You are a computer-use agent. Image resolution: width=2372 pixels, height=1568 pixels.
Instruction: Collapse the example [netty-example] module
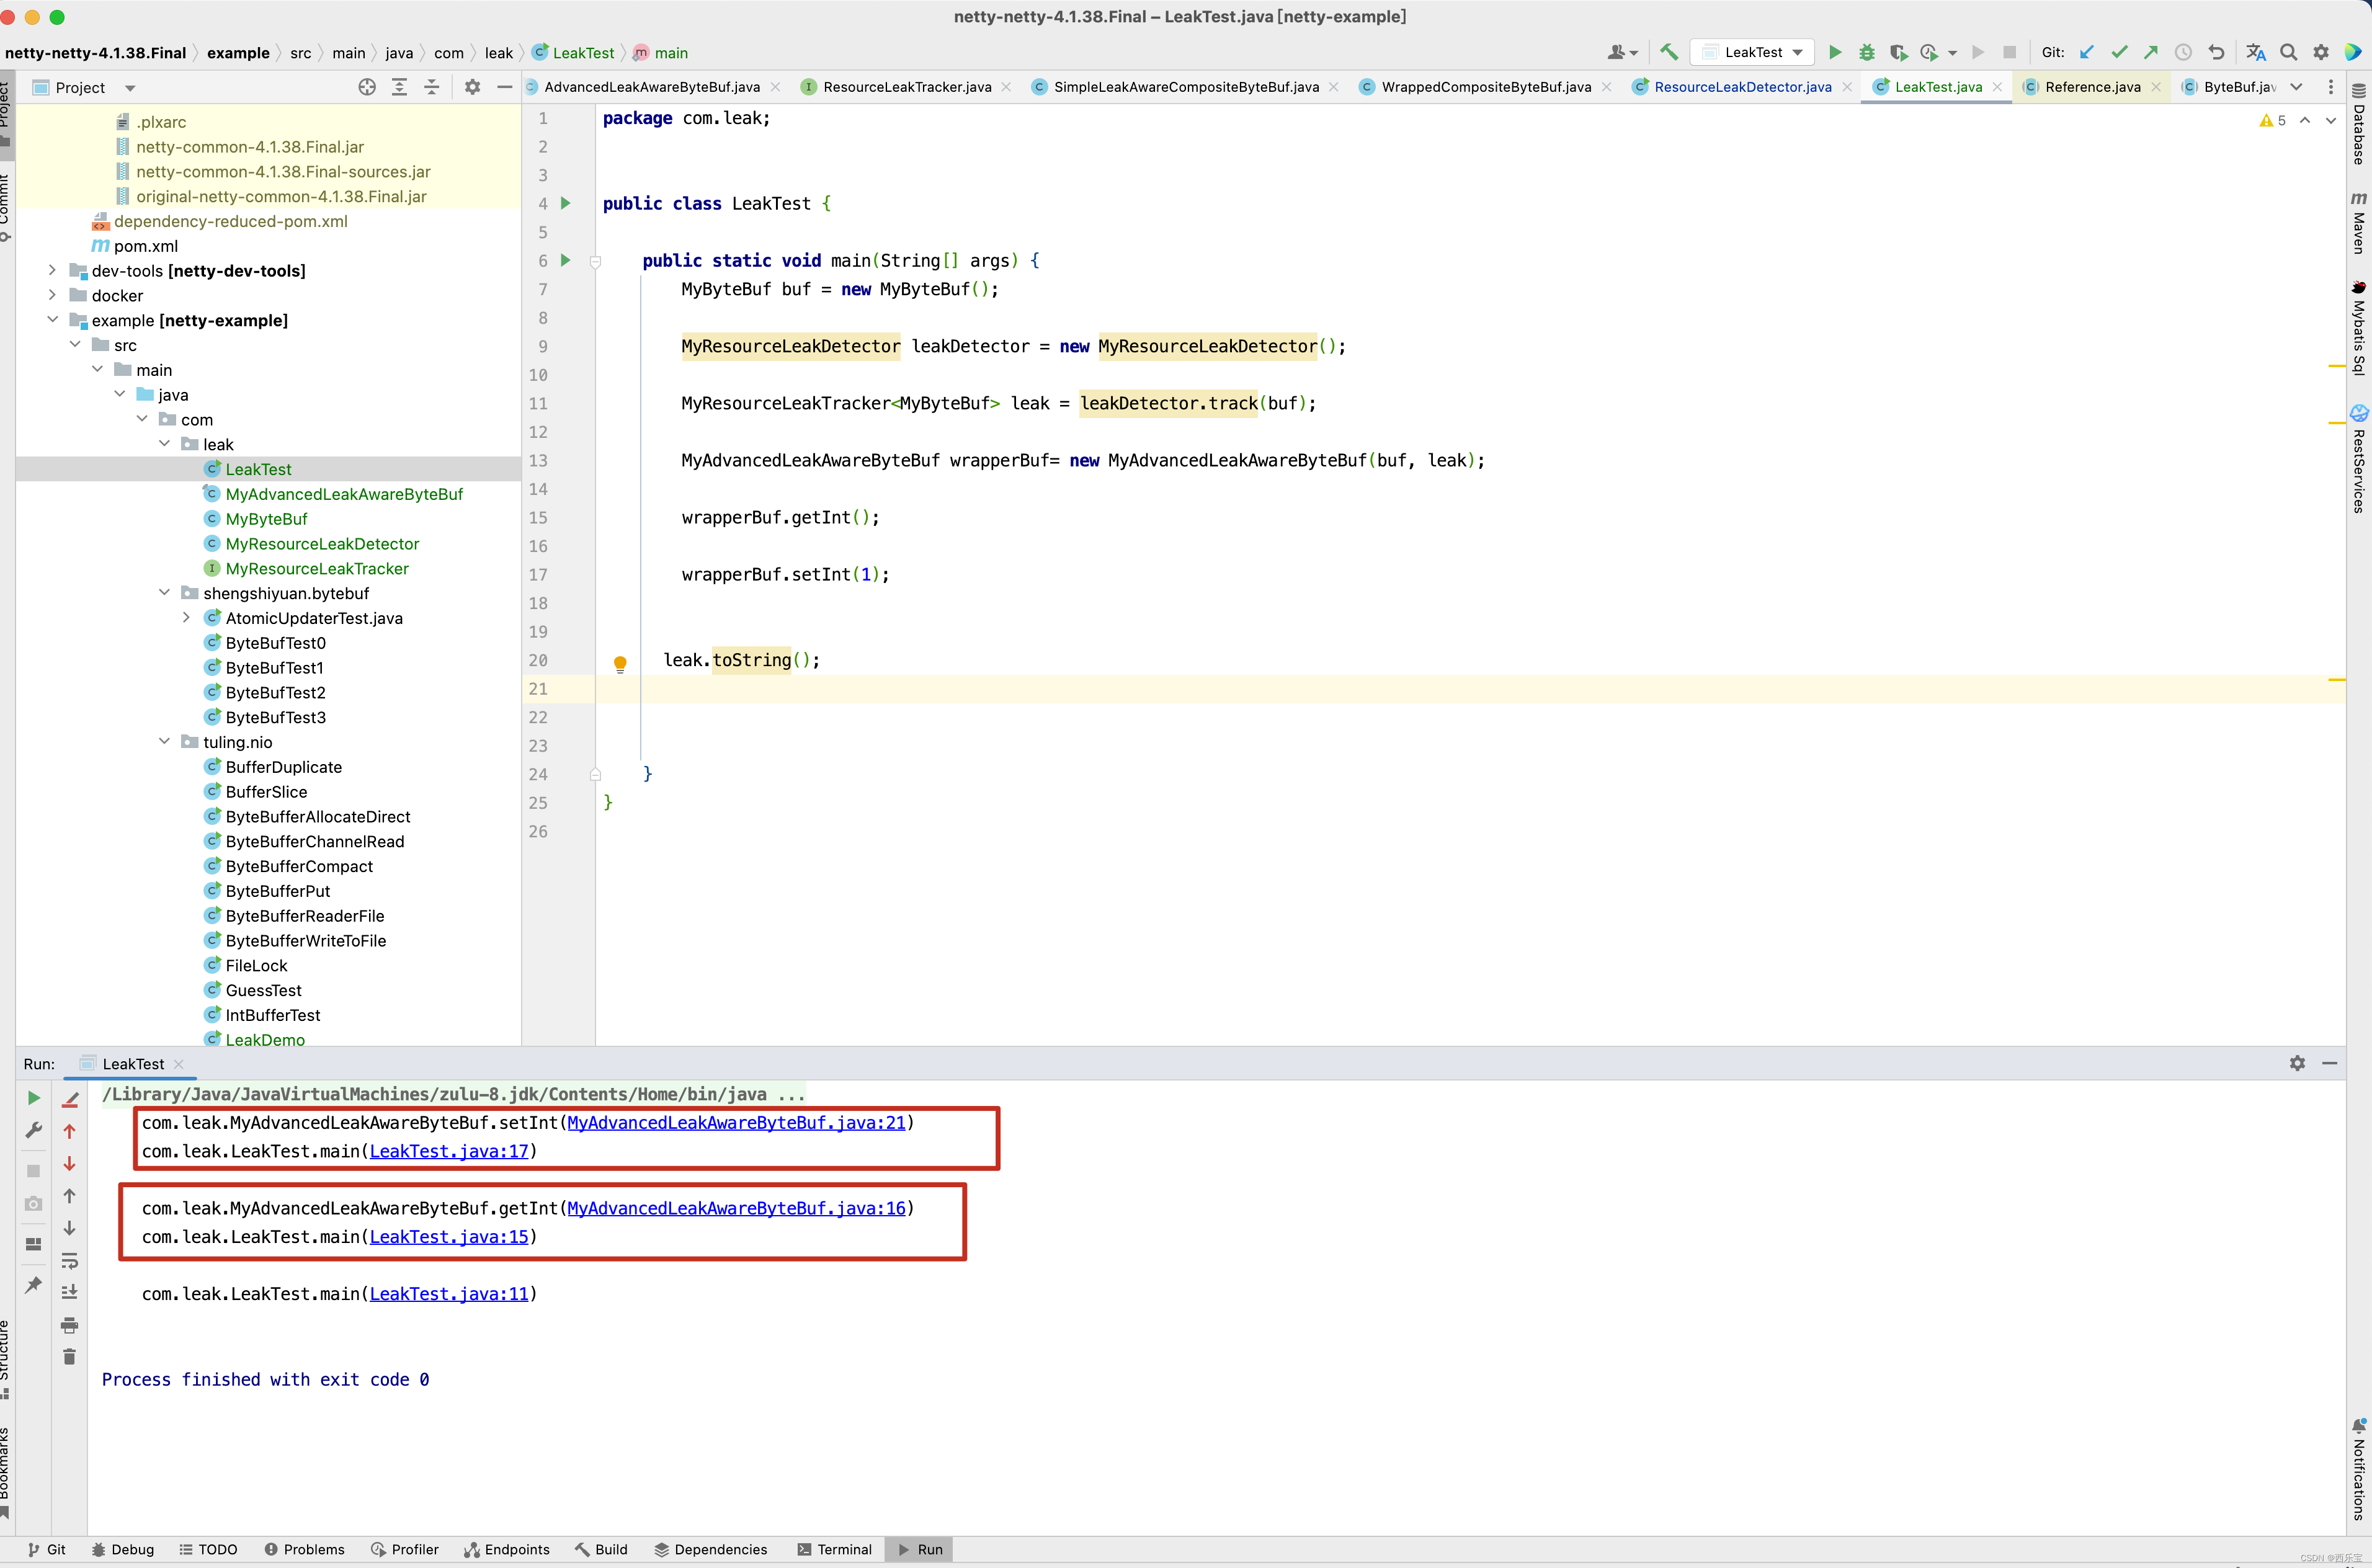(52, 320)
